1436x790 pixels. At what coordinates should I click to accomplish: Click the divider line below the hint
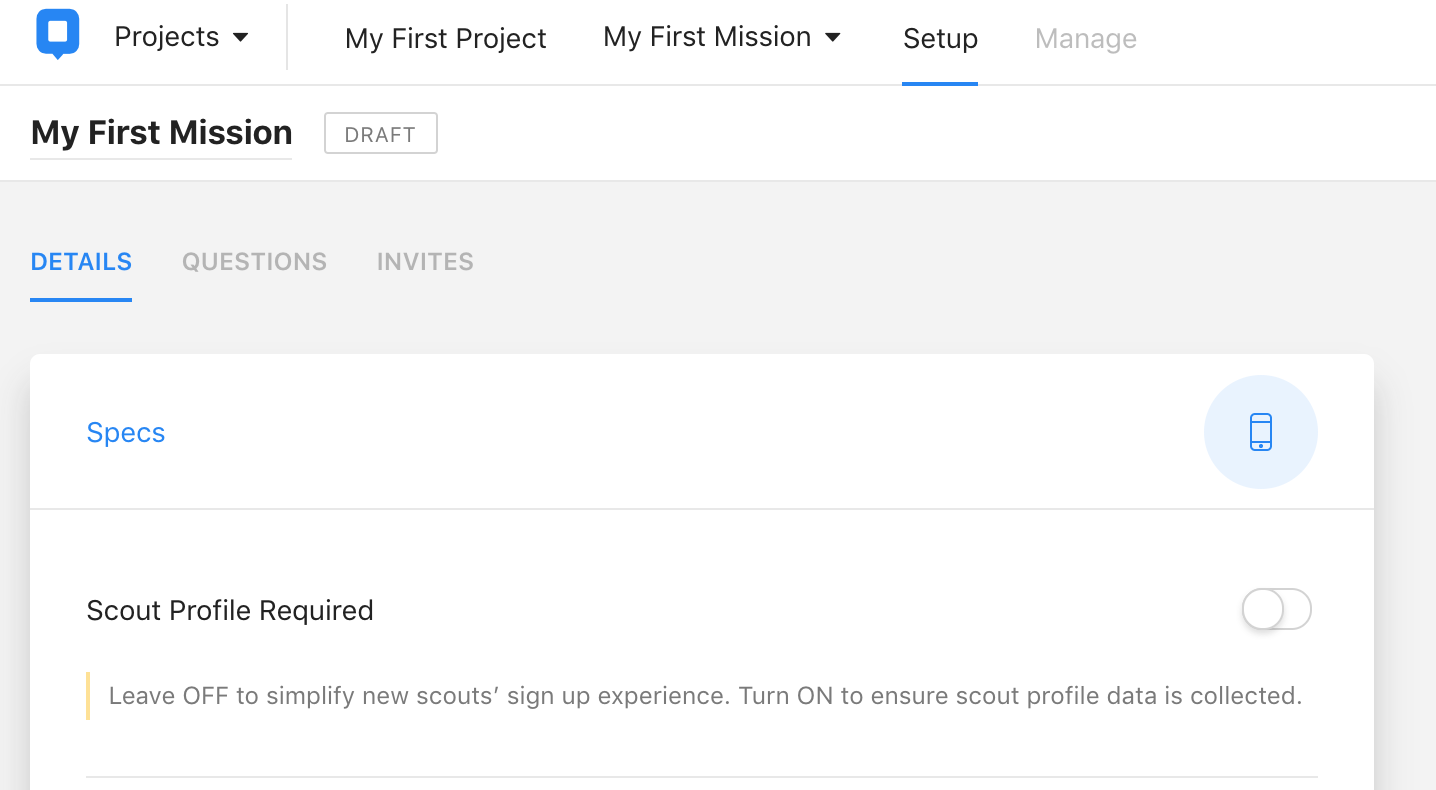tap(702, 777)
